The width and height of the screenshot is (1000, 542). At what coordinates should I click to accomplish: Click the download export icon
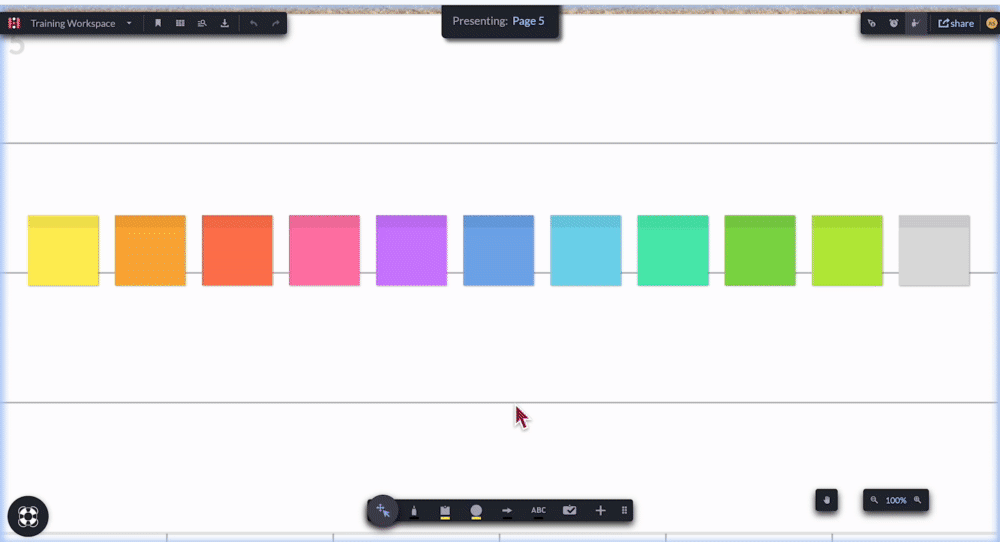(x=224, y=24)
